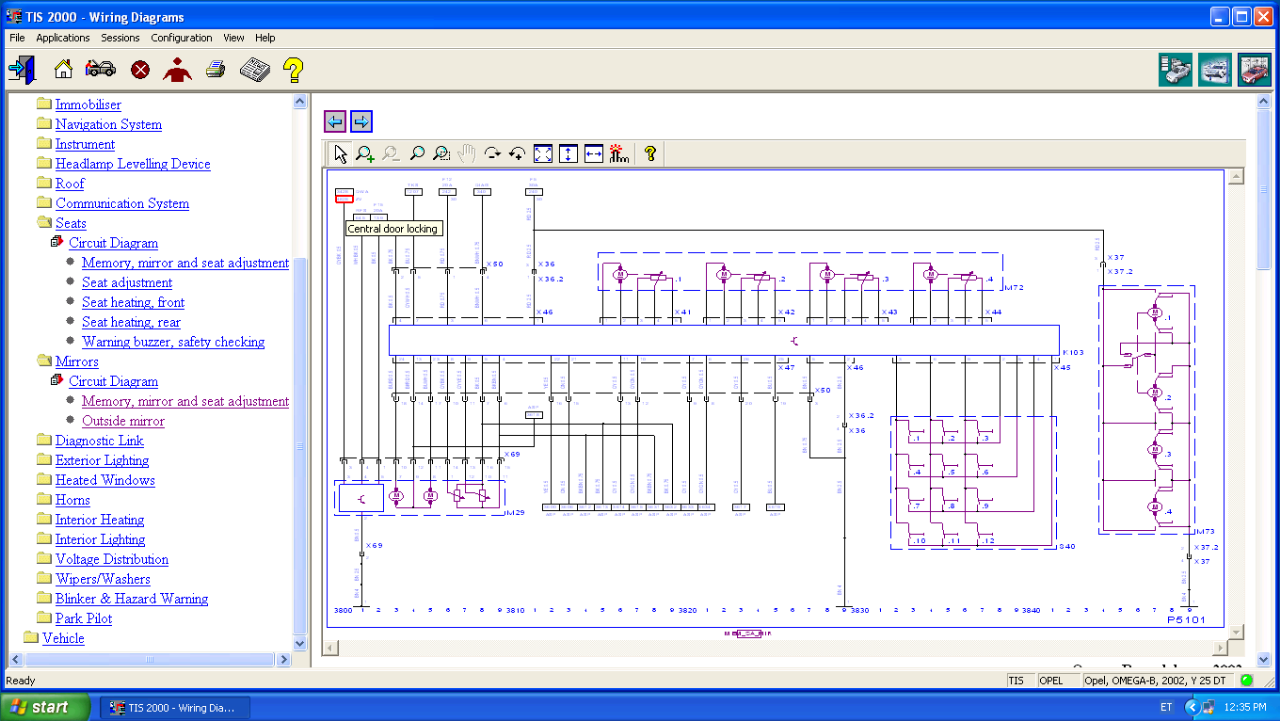Select the arrow pointer tool

(340, 154)
